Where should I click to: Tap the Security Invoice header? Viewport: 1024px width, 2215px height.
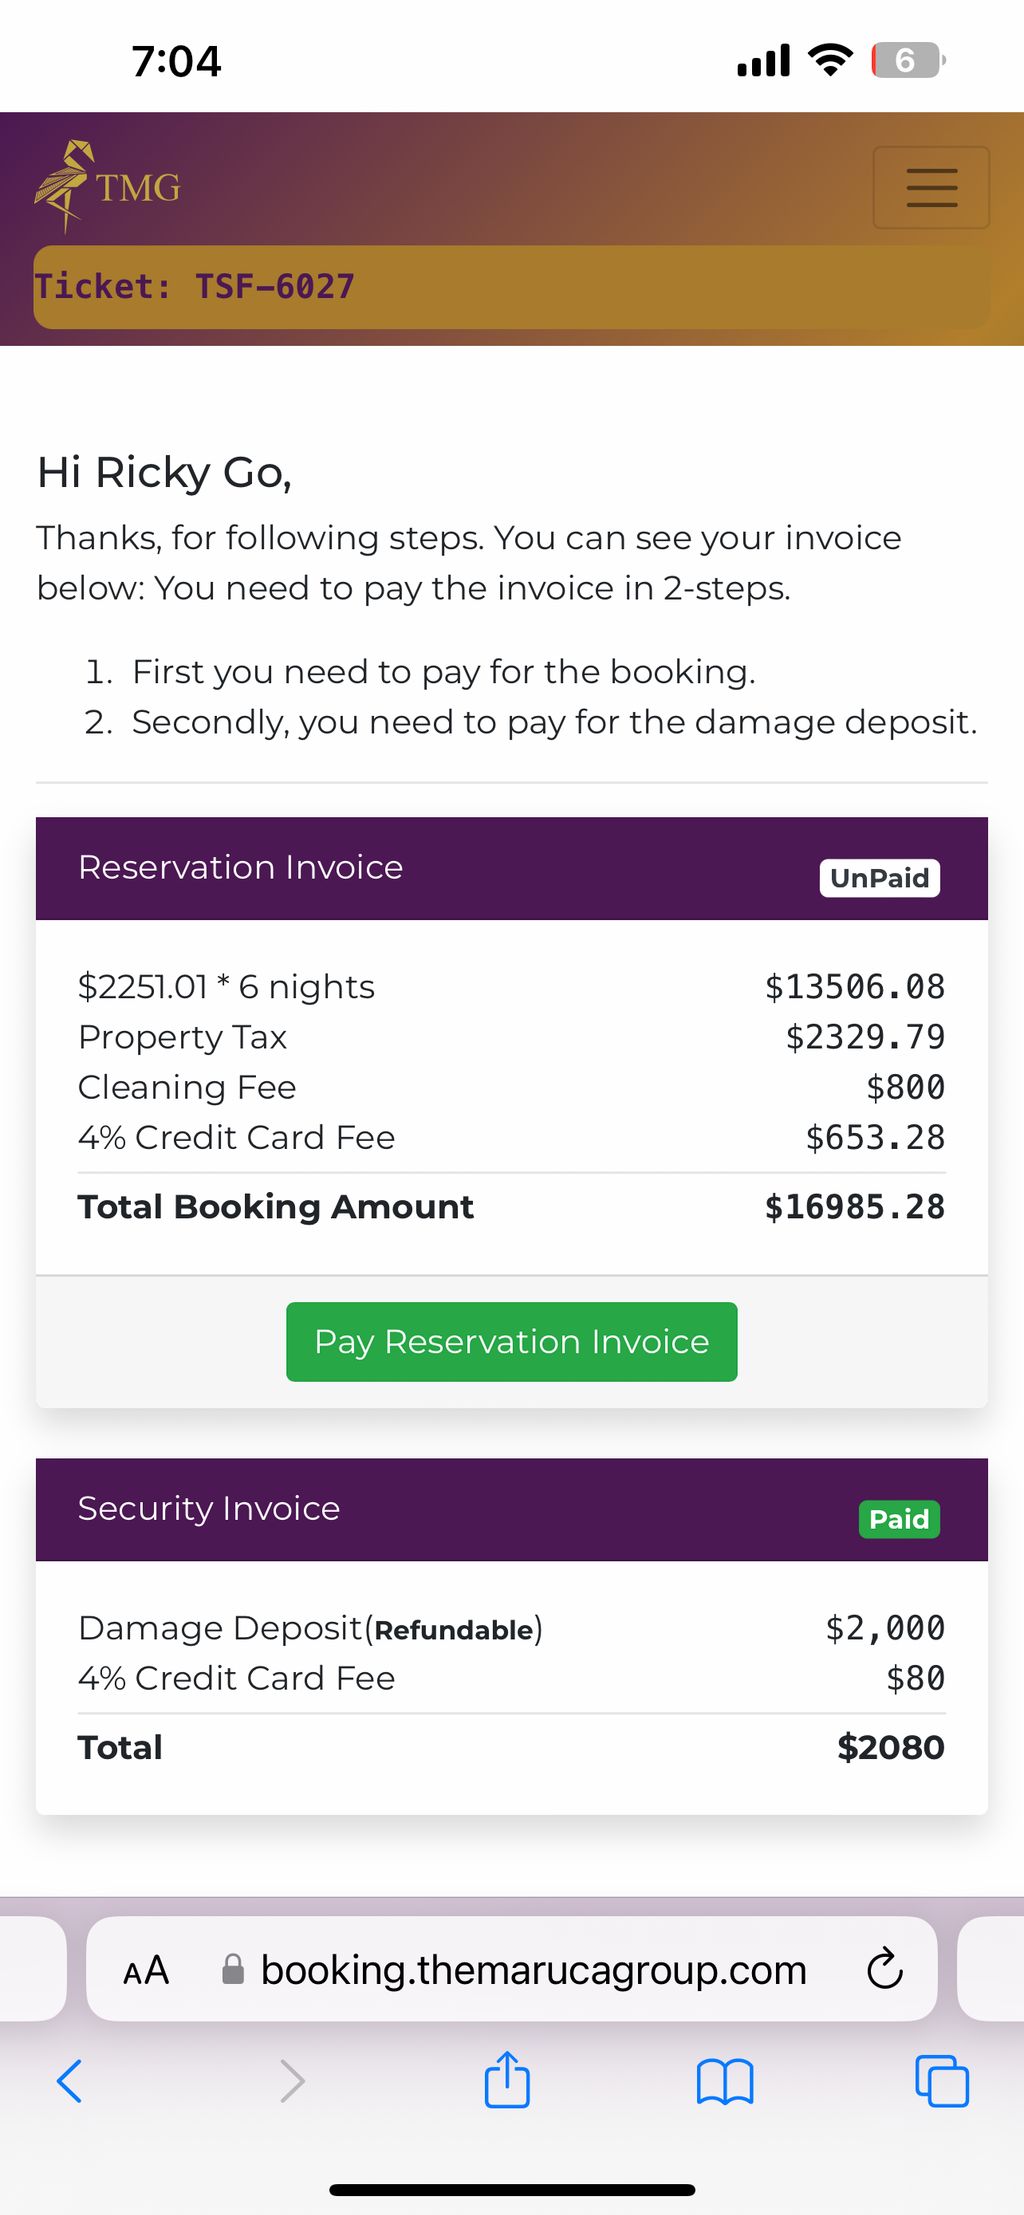(512, 1509)
